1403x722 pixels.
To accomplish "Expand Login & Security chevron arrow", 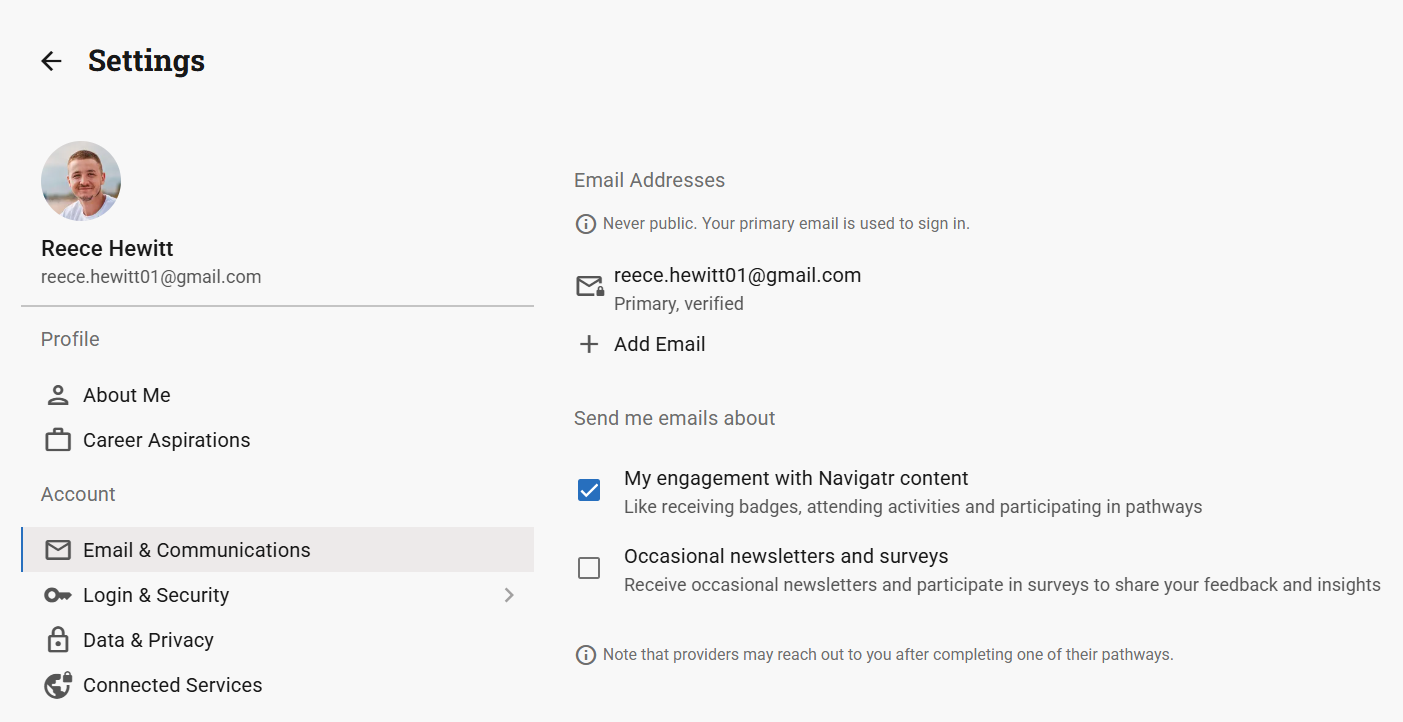I will 509,595.
